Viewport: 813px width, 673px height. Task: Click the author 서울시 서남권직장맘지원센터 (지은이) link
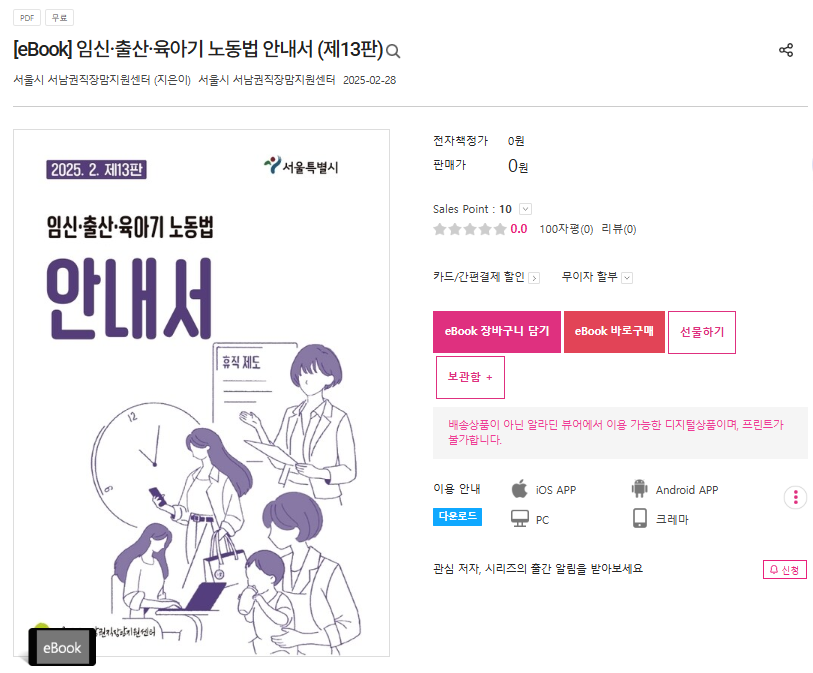tap(102, 80)
